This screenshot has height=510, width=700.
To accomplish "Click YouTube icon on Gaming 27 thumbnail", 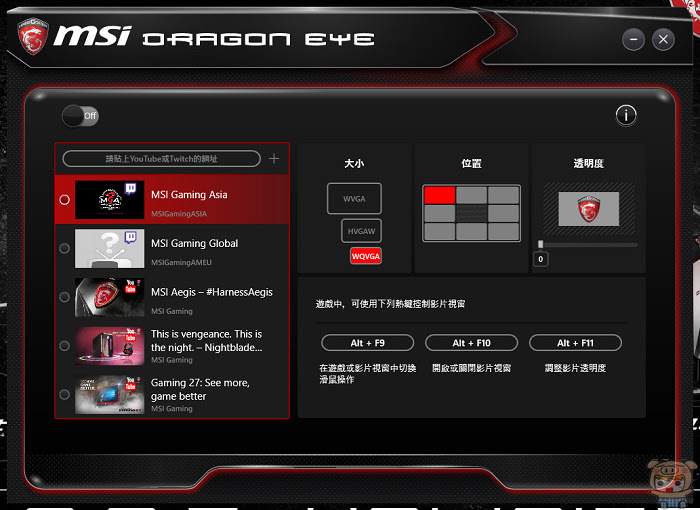I will [130, 383].
